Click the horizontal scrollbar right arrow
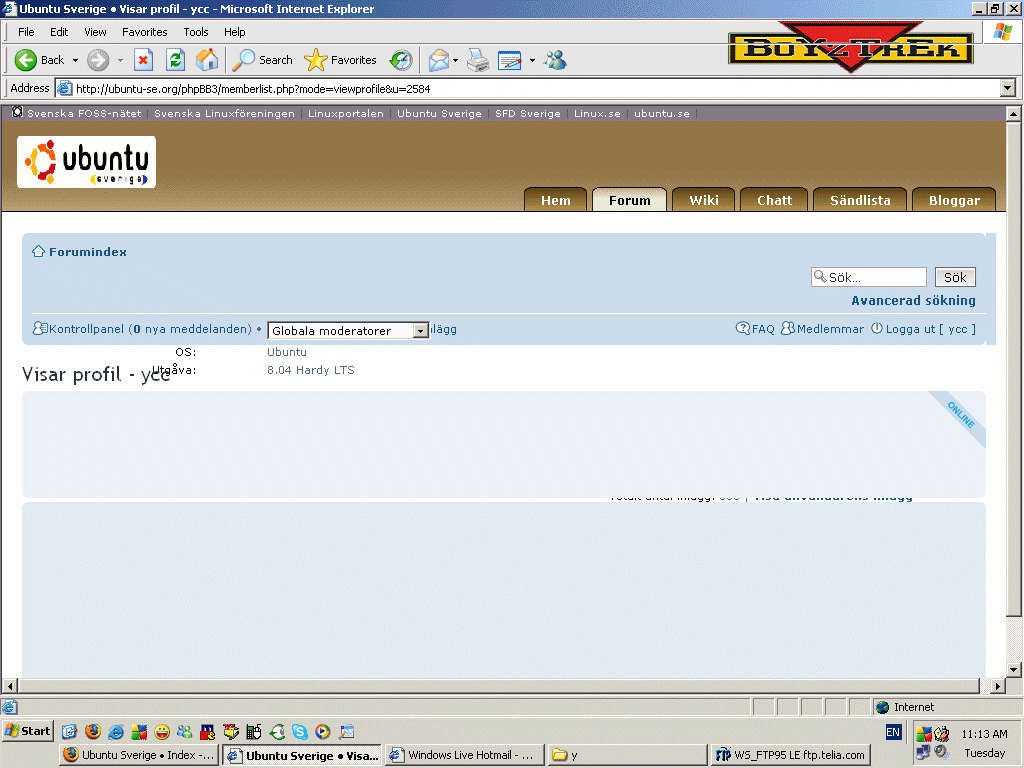Image resolution: width=1024 pixels, height=768 pixels. pyautogui.click(x=997, y=686)
